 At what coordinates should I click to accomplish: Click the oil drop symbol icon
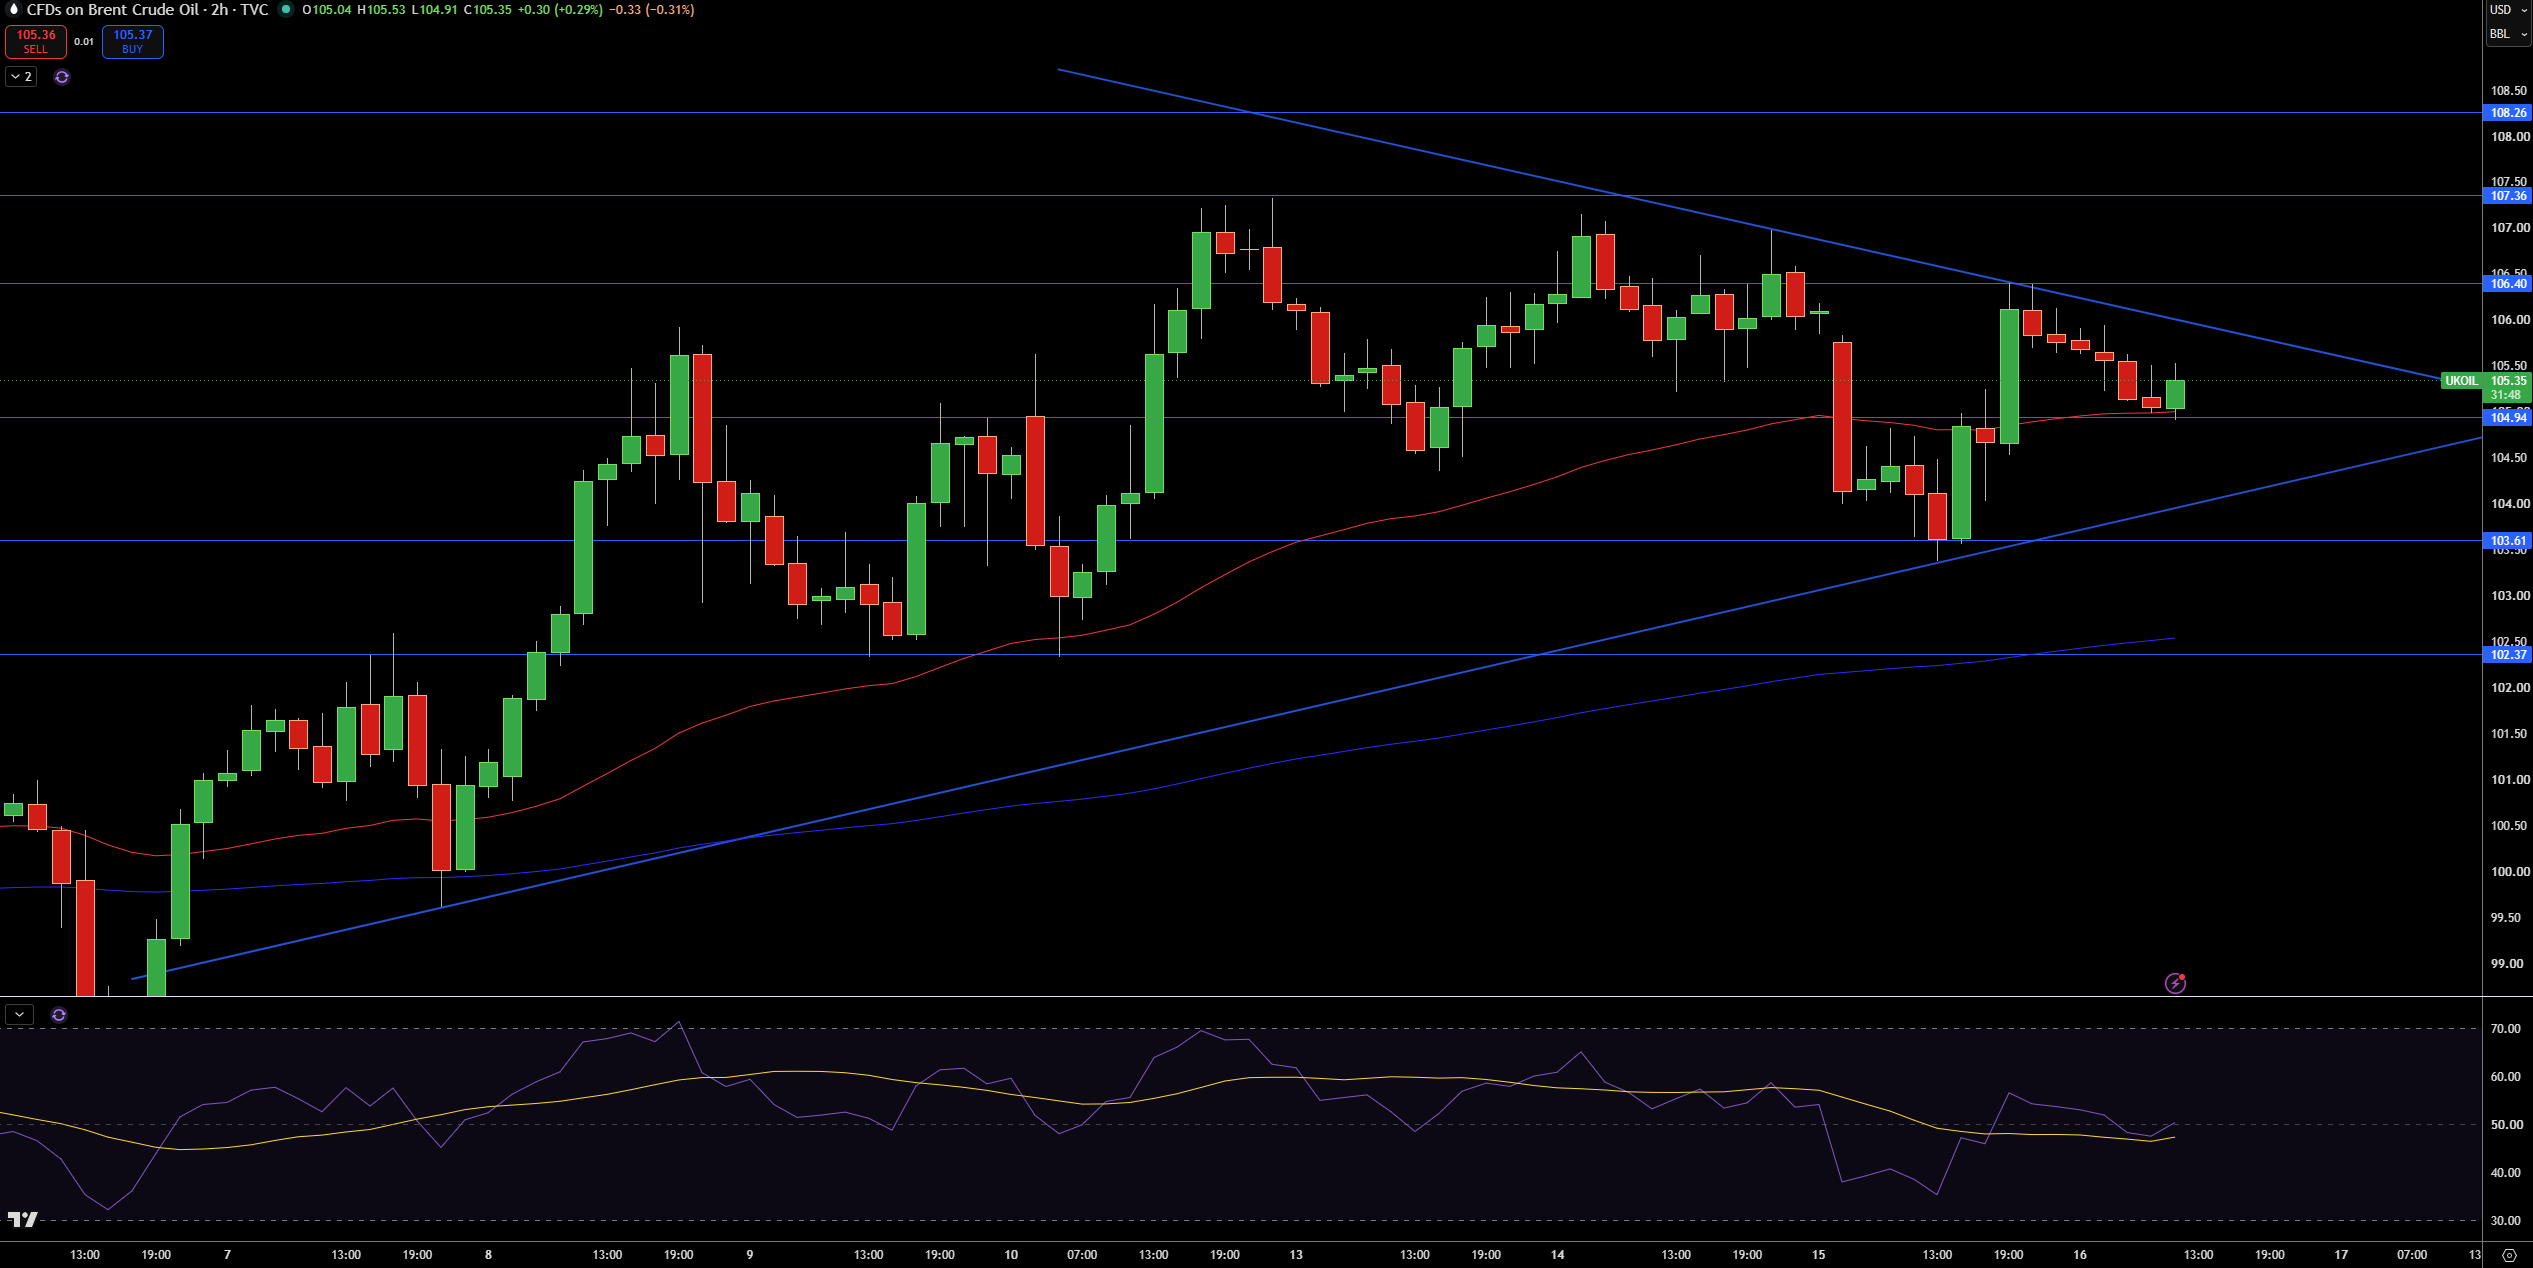(14, 9)
